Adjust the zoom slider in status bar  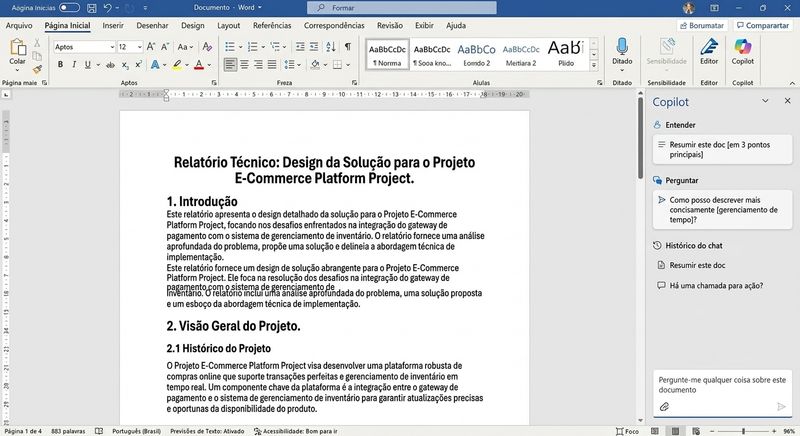[x=743, y=431]
